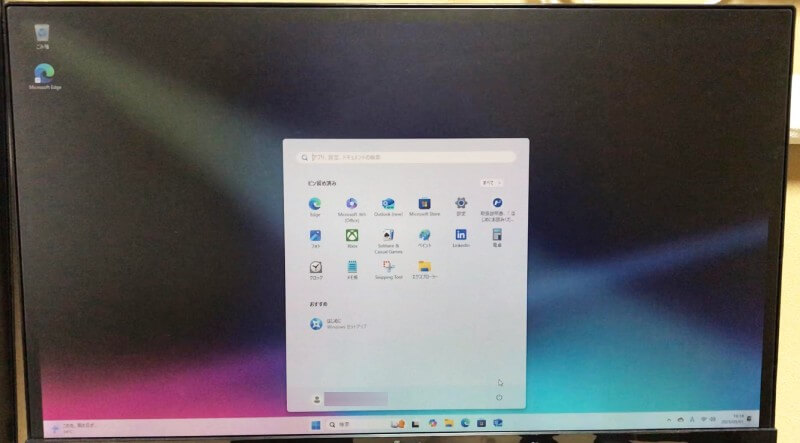The height and width of the screenshot is (443, 800).
Task: Open the Calculator app
Action: click(x=497, y=238)
